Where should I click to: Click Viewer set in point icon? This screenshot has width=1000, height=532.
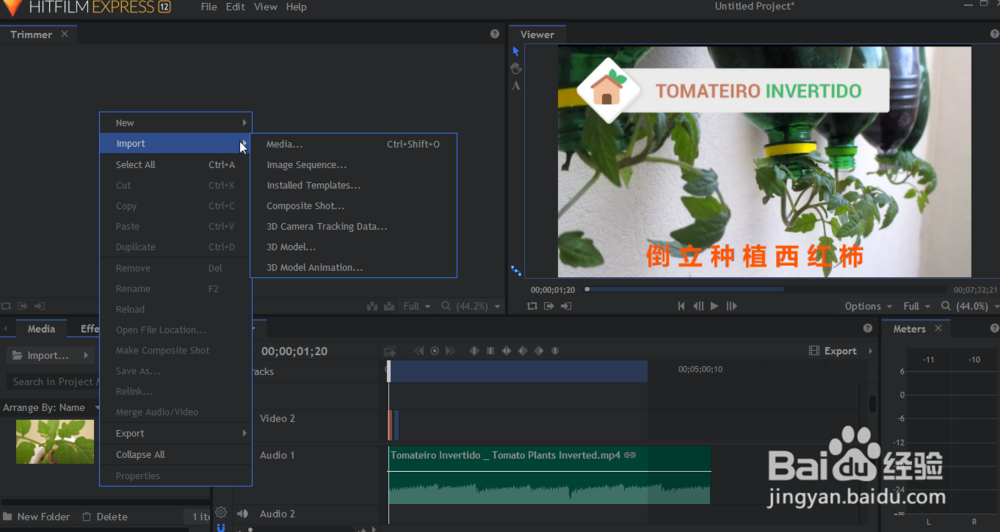tap(548, 306)
